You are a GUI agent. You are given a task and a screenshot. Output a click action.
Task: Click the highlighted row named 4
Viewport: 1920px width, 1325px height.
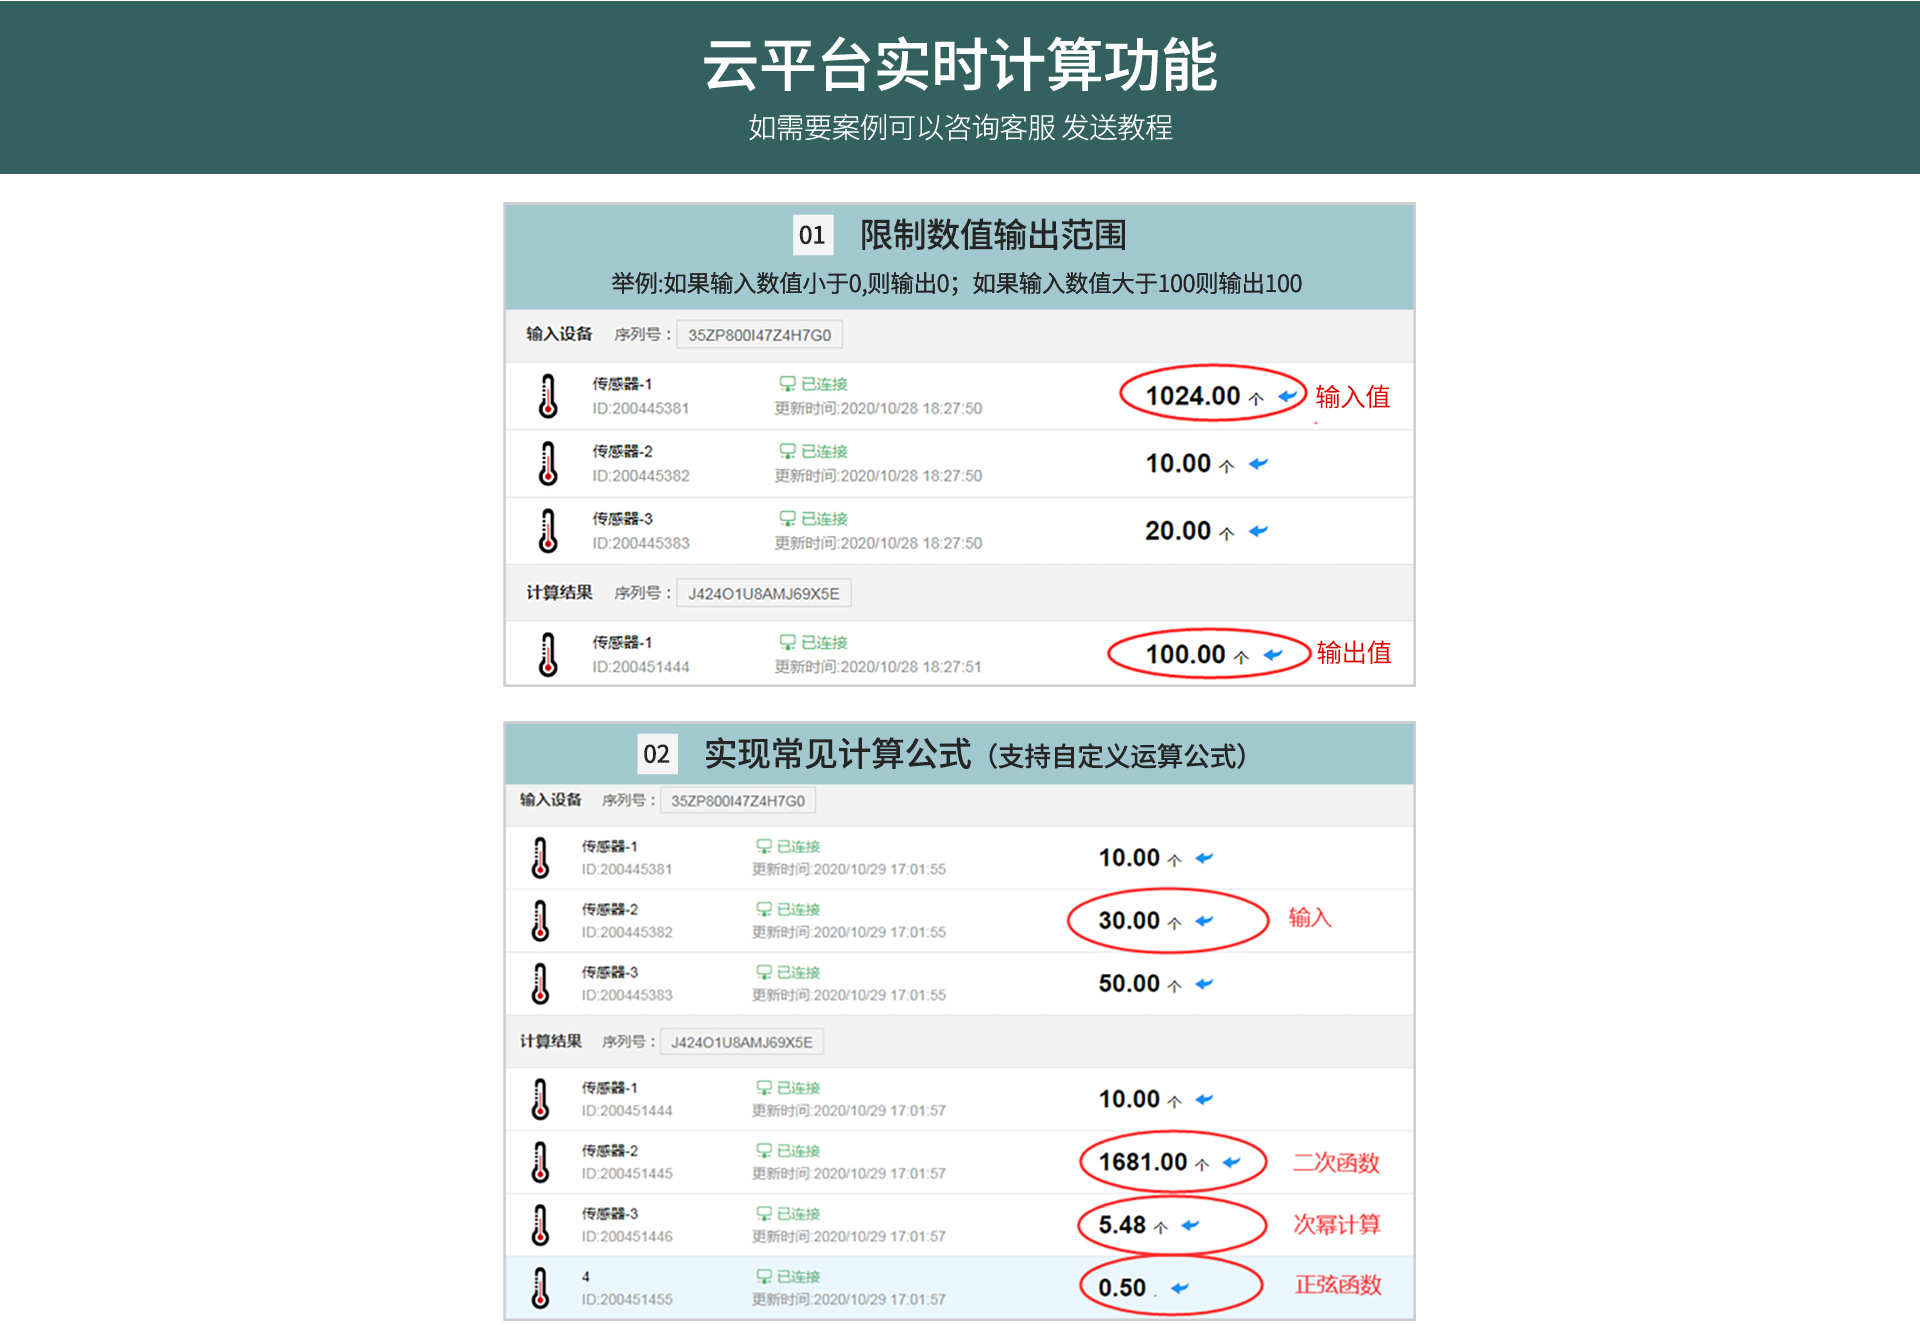tap(586, 1277)
